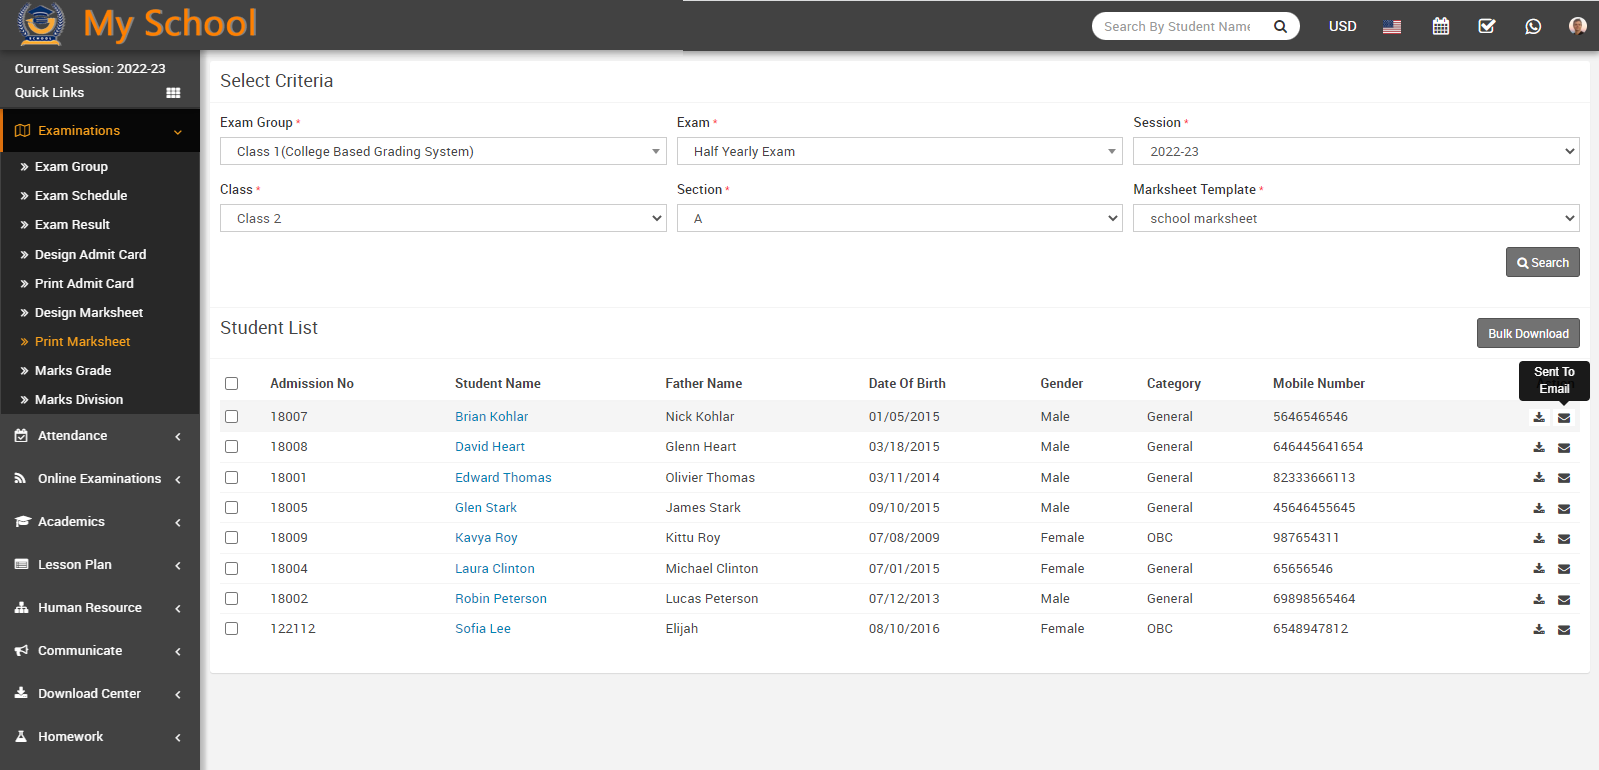Open the calendar icon in header
The image size is (1599, 770).
(x=1440, y=26)
